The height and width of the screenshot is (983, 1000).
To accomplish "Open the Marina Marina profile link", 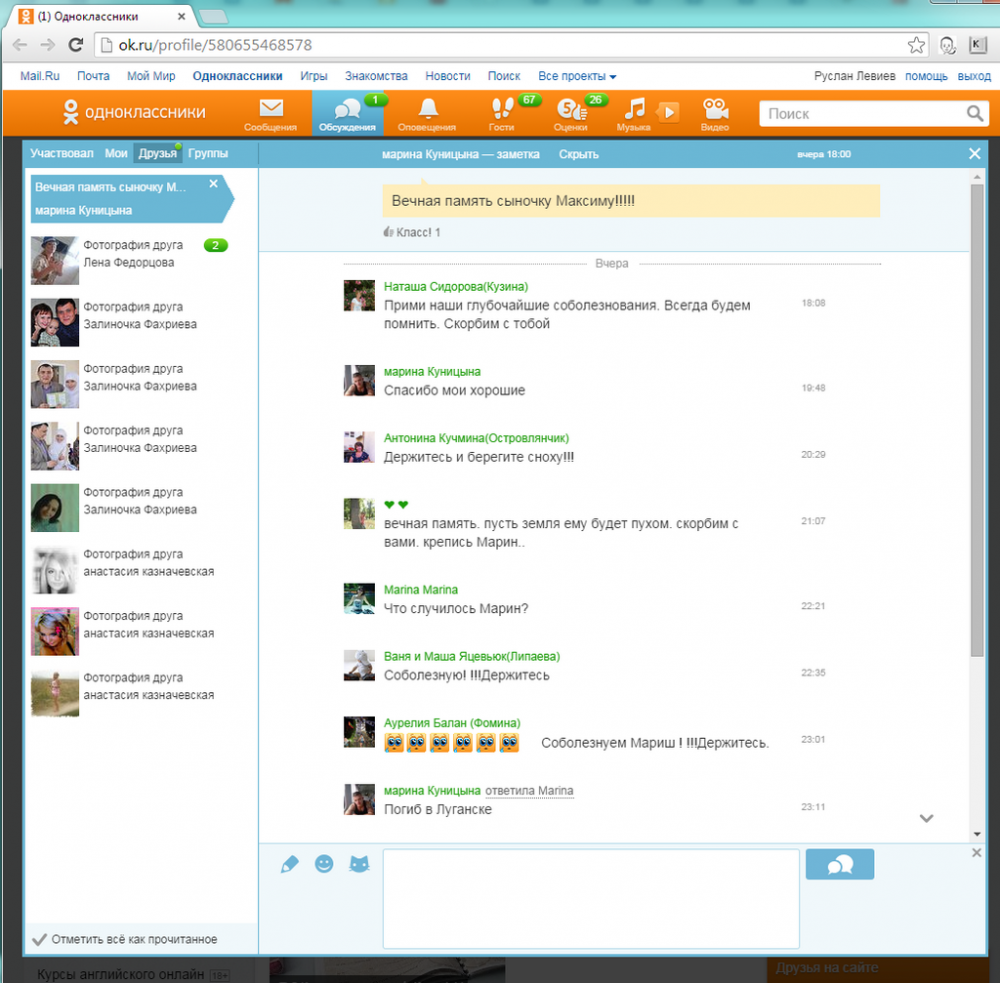I will 421,589.
